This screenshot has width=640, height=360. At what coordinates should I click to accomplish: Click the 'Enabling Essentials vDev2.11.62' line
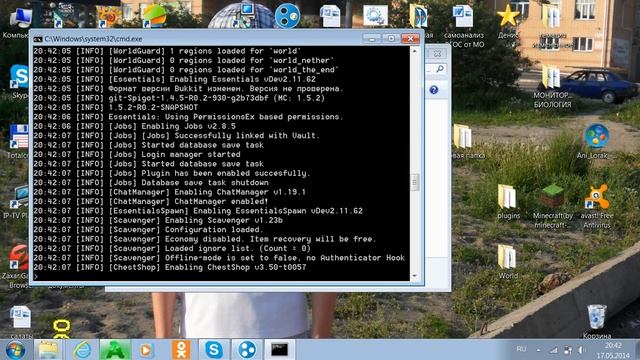pos(175,80)
